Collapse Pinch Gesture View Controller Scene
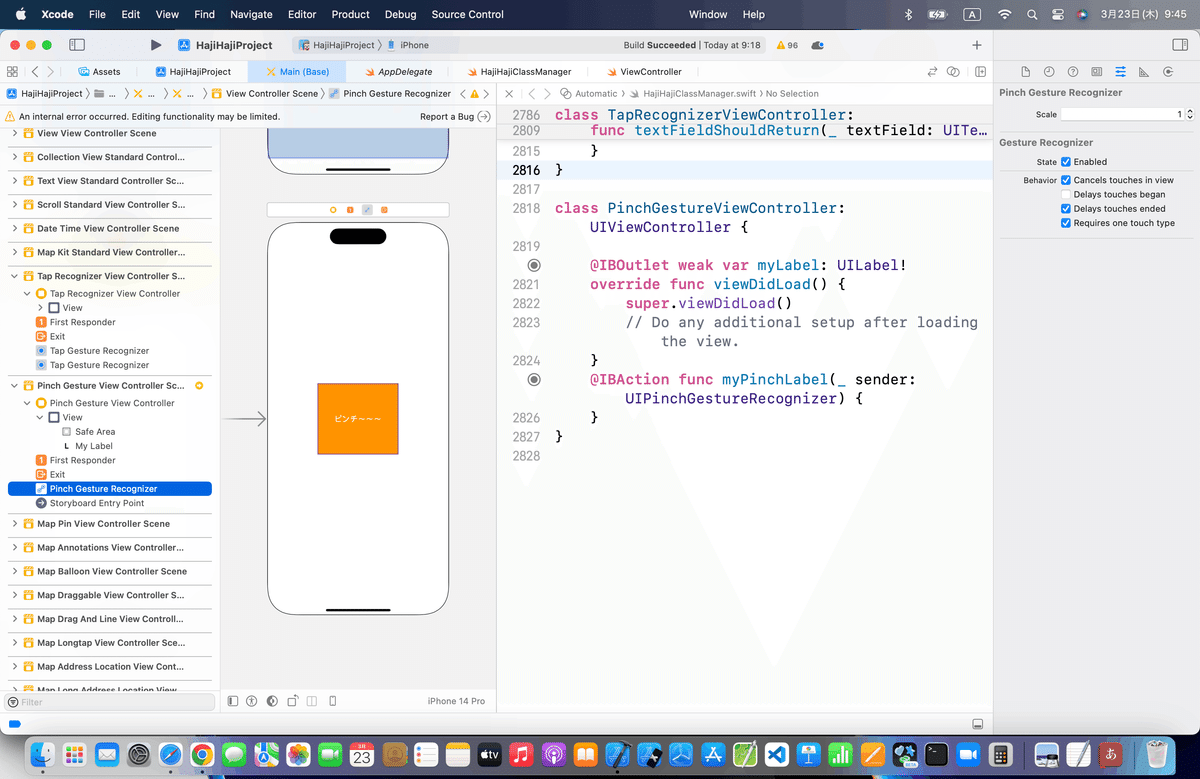 15,385
